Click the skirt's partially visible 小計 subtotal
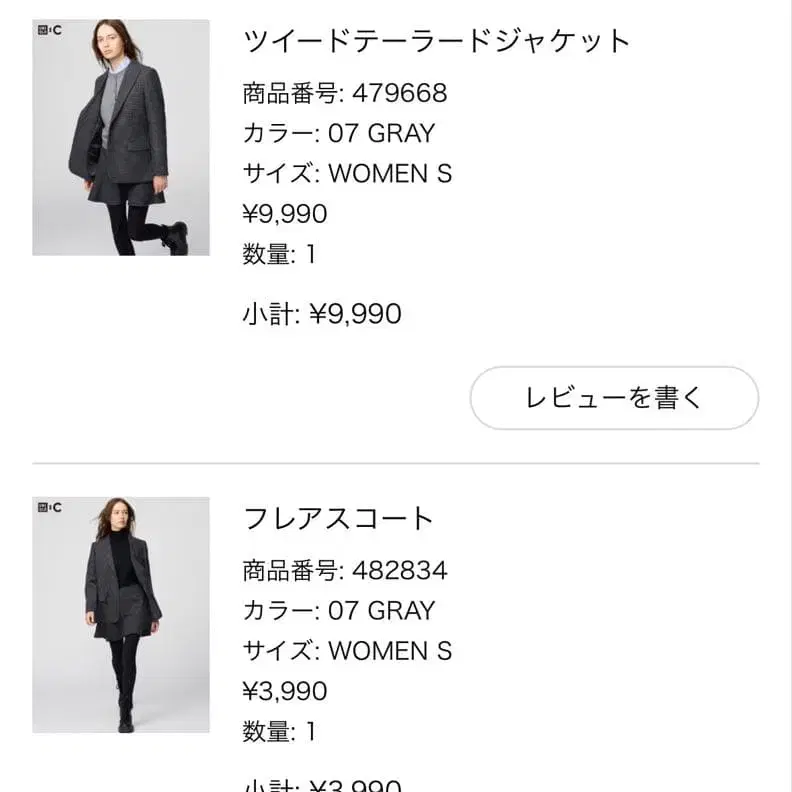Image resolution: width=792 pixels, height=792 pixels. pos(321,786)
